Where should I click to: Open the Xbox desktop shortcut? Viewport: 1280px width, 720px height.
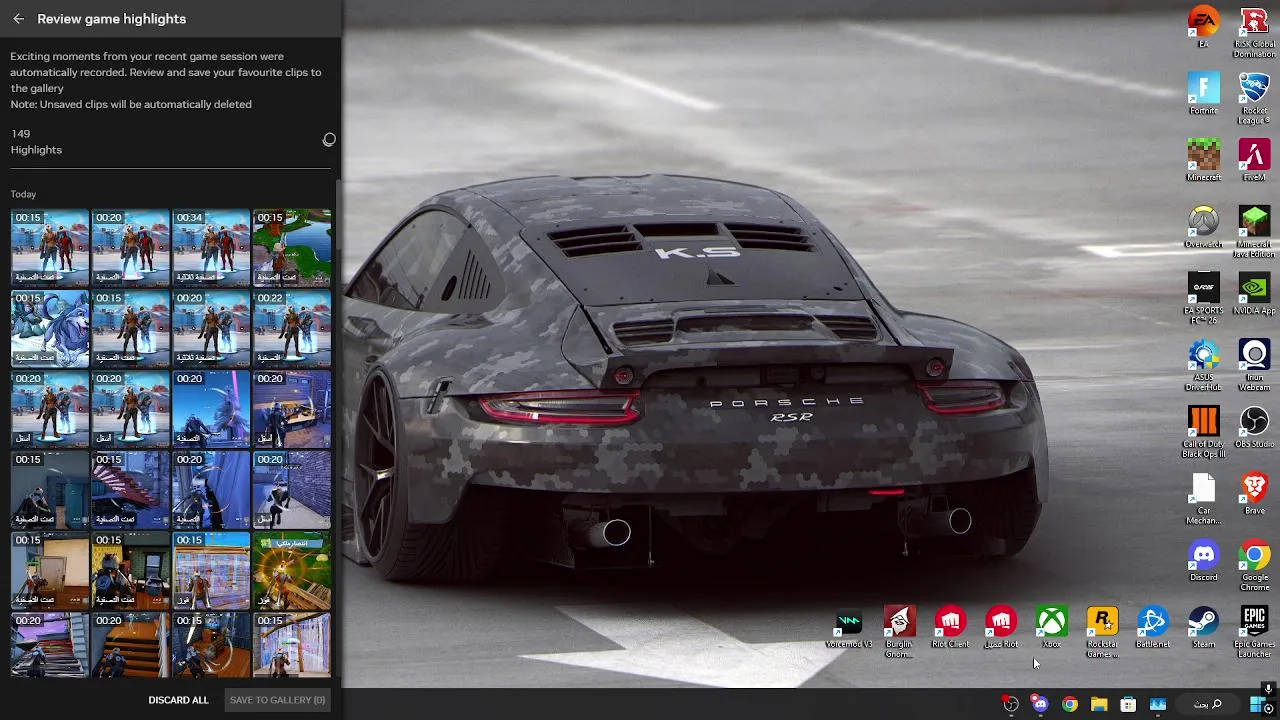coord(1051,627)
